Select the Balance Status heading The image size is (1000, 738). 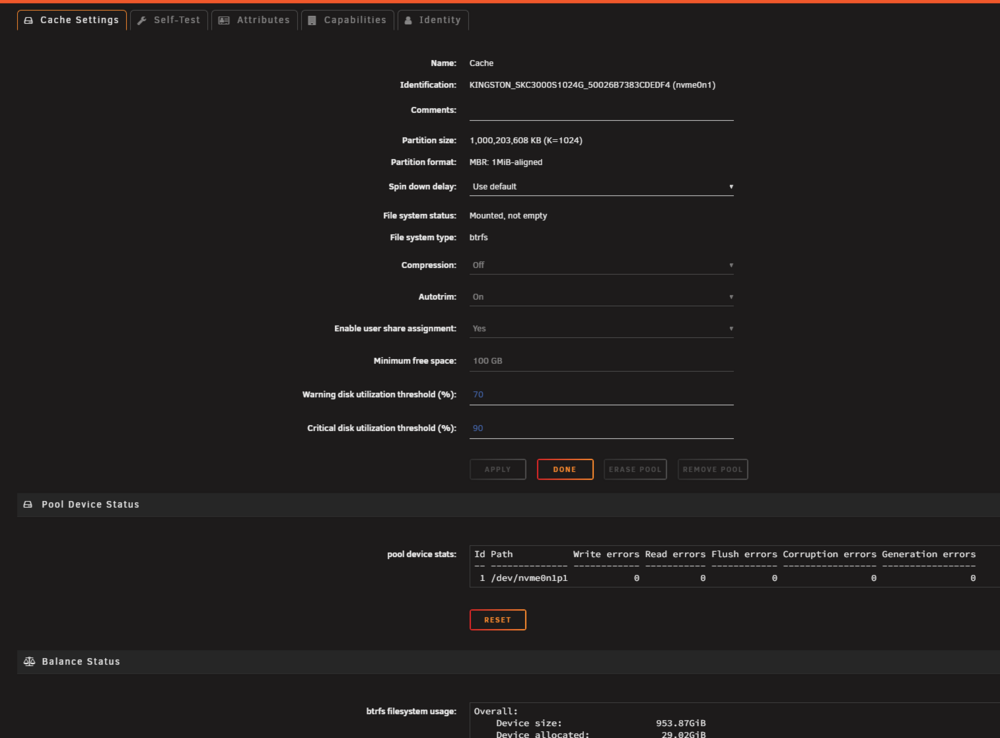81,661
